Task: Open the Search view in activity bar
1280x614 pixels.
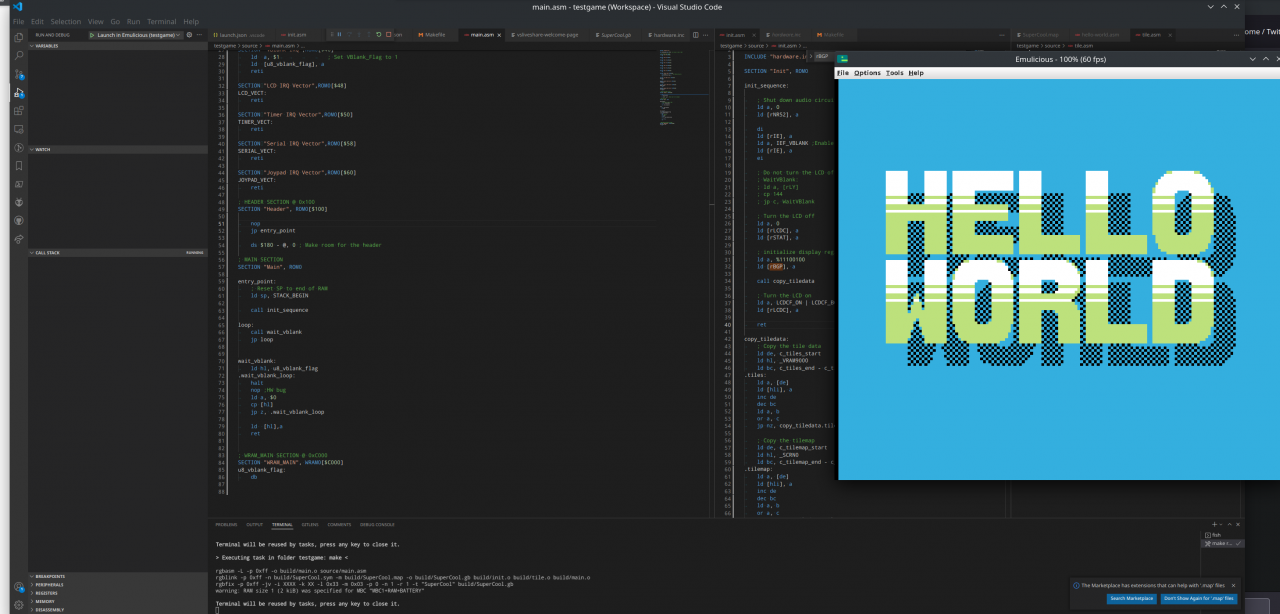Action: coord(18,55)
